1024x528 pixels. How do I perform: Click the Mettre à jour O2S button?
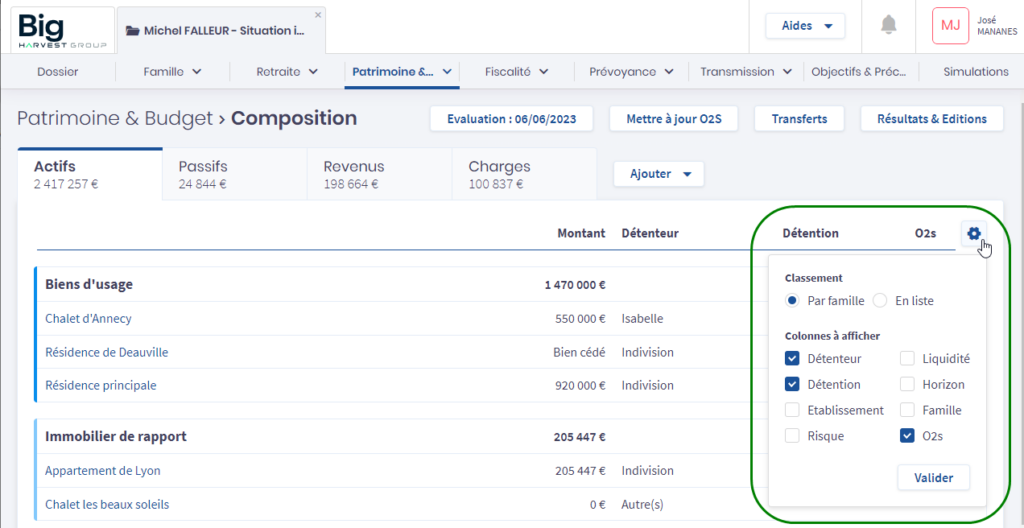pos(674,119)
